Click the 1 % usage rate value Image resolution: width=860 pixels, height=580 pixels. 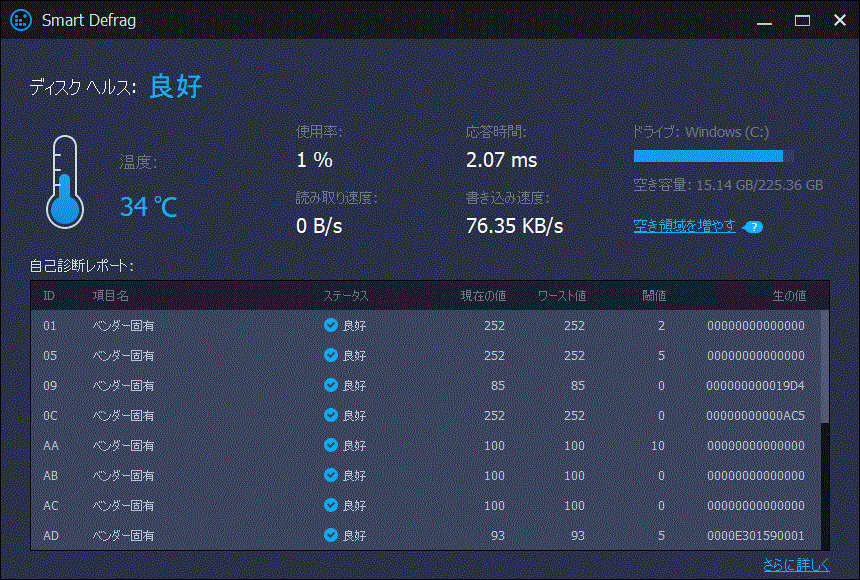tap(314, 160)
